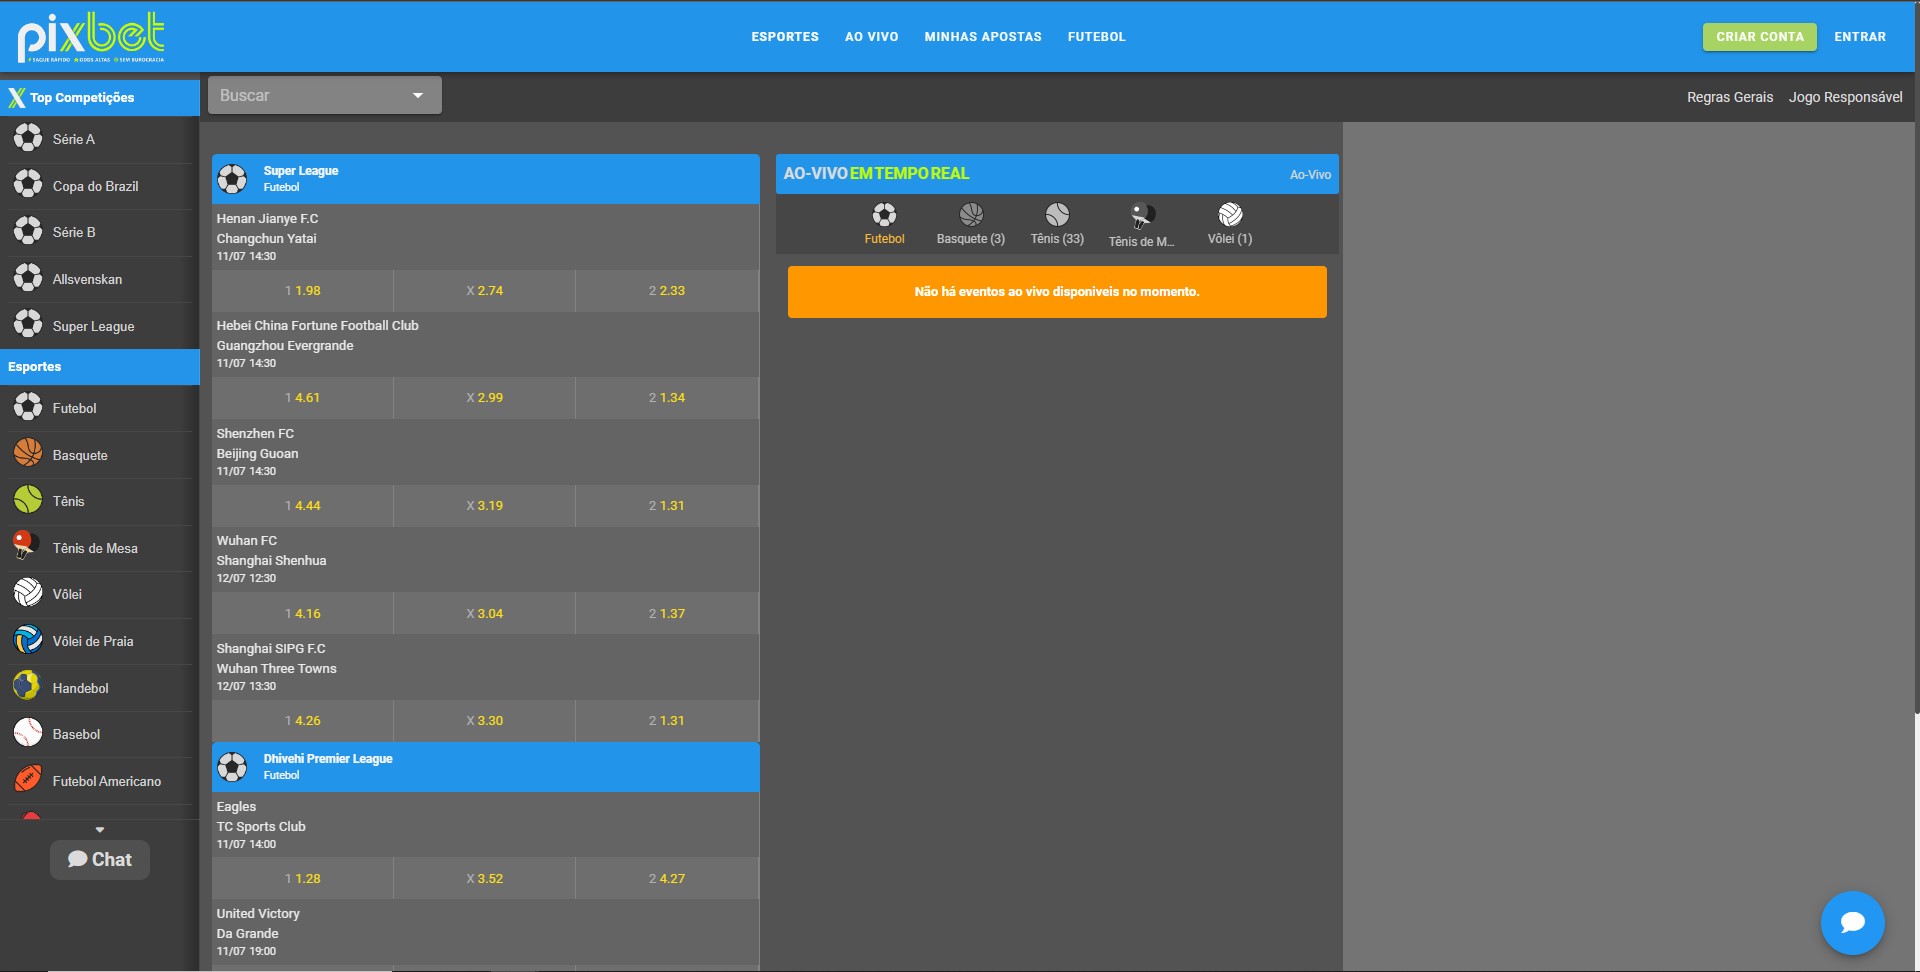Select Basquete basketball icon

pos(28,454)
